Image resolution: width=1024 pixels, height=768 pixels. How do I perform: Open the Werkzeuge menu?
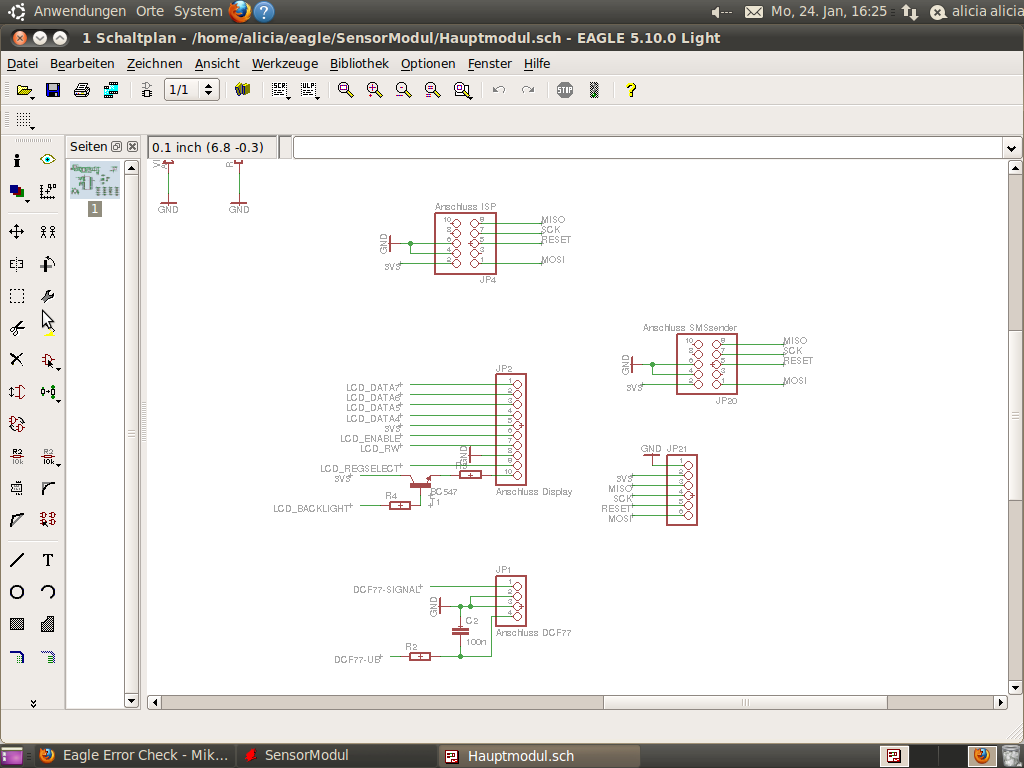[285, 64]
